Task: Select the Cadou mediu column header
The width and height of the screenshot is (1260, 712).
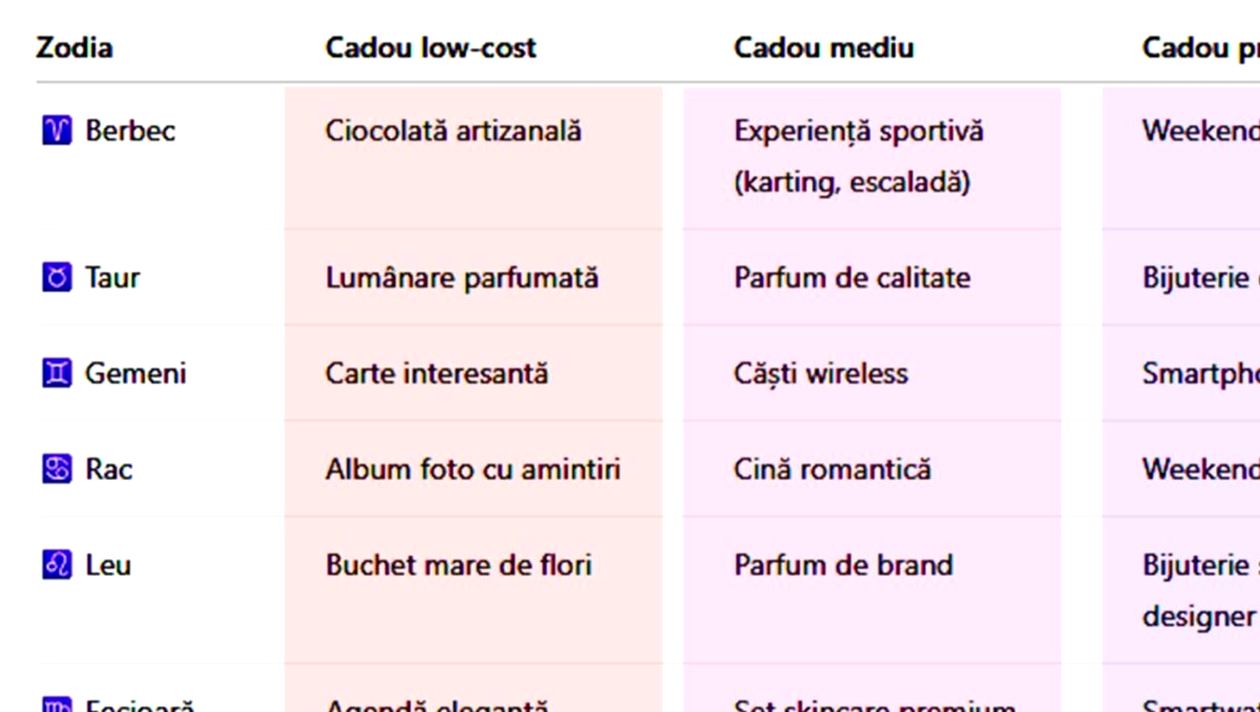Action: 823,48
